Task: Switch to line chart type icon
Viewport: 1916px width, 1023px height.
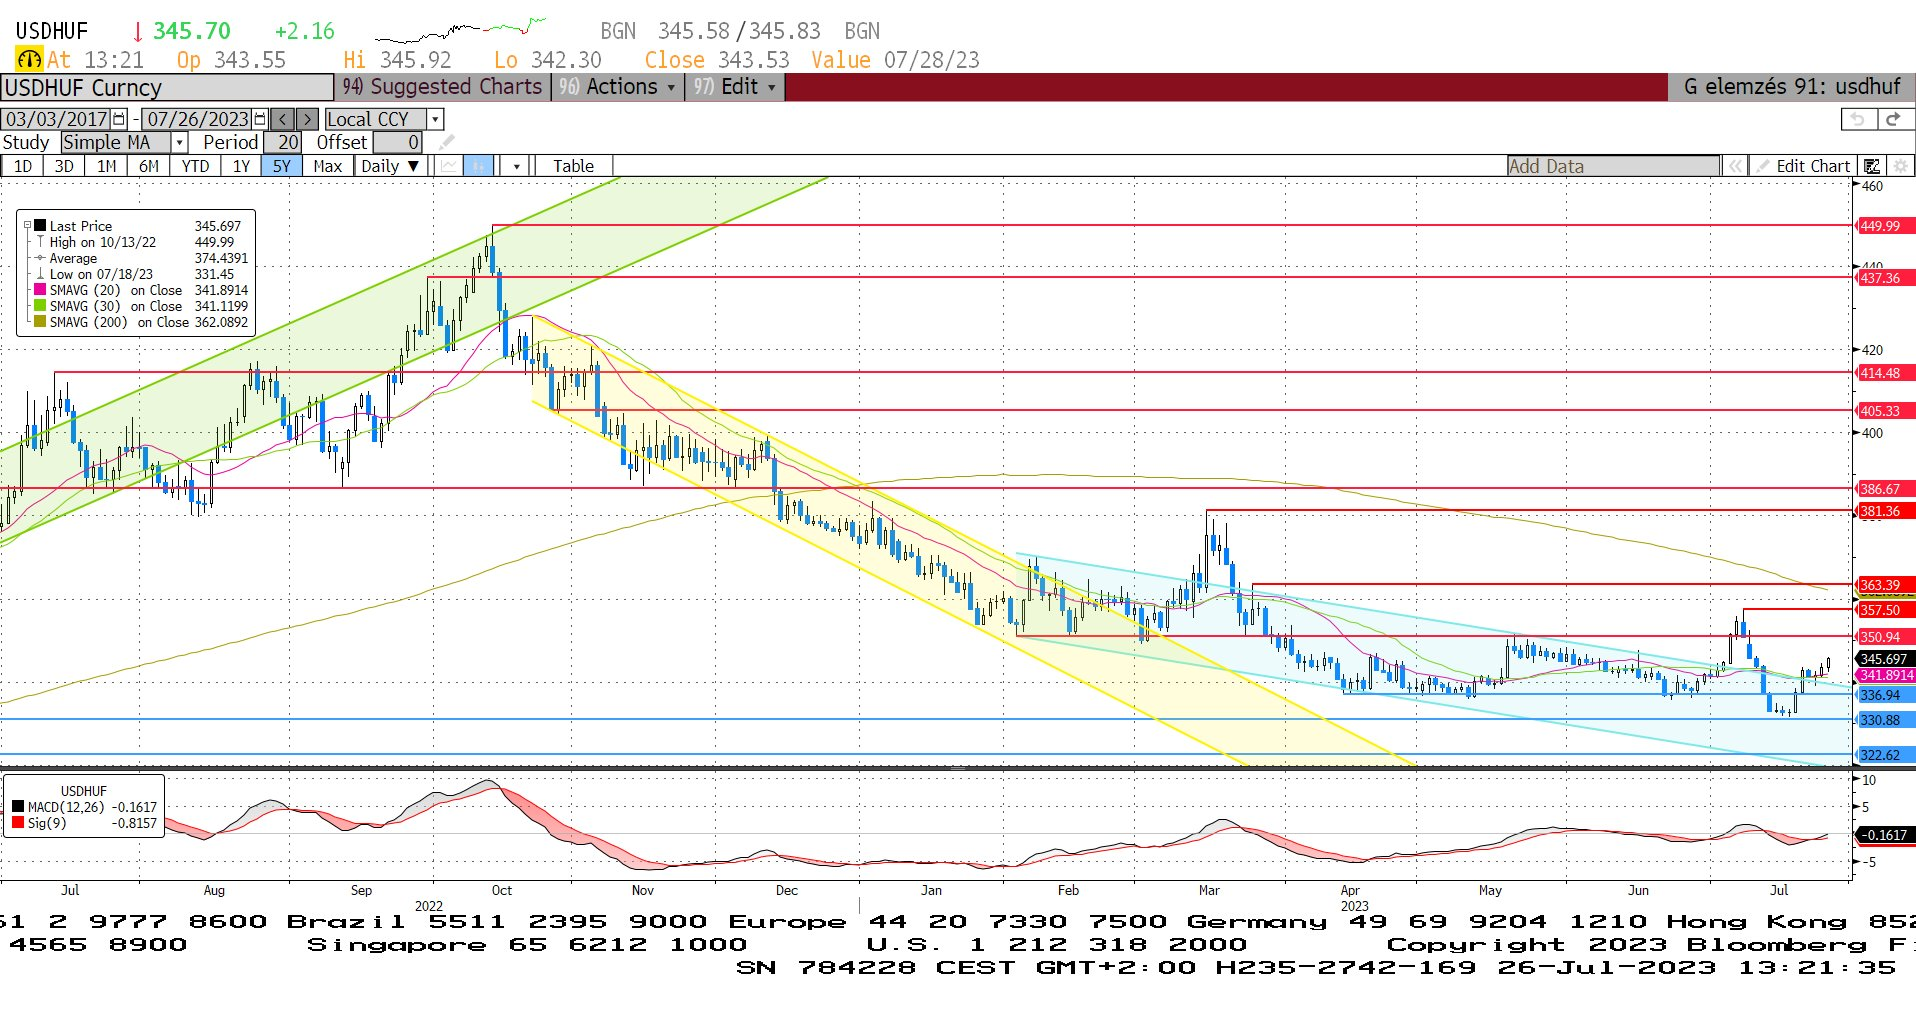Action: 448,166
